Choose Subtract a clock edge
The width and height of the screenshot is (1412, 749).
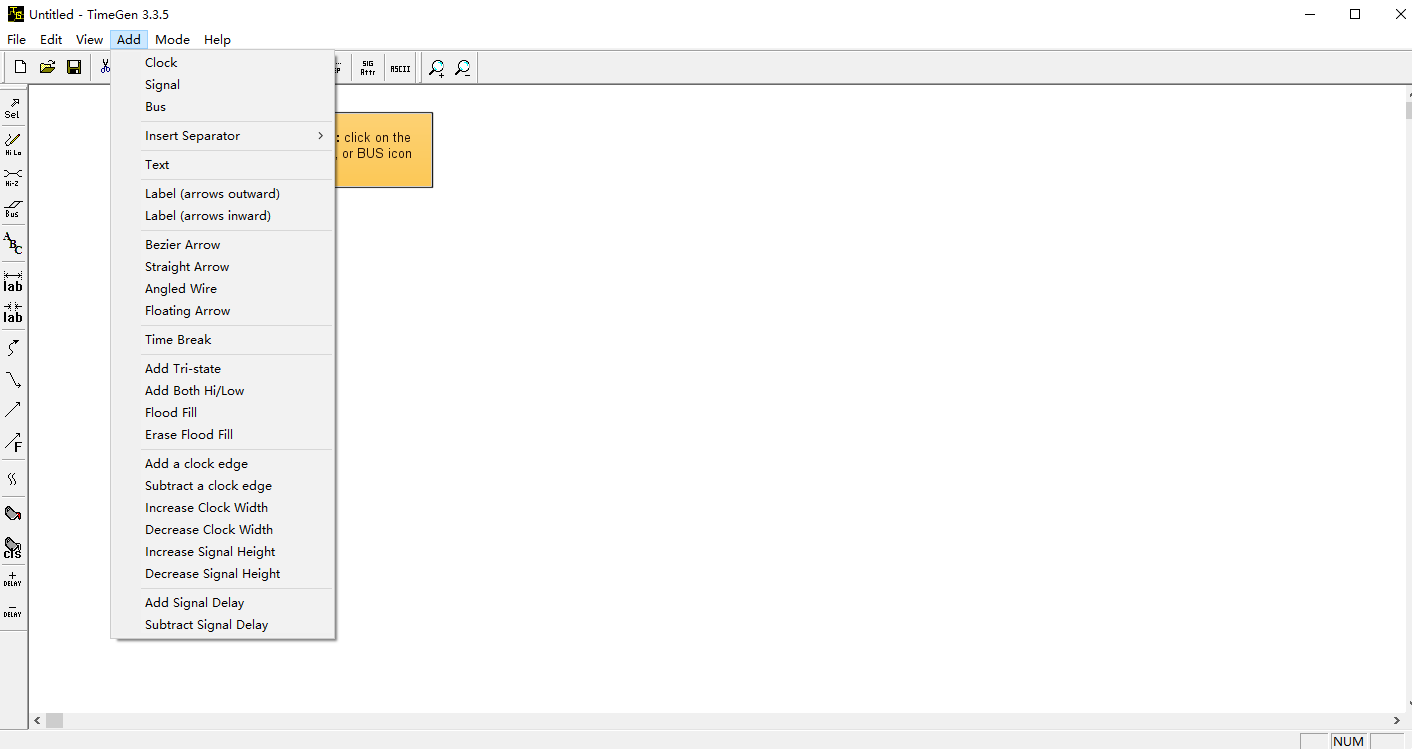pos(223,486)
